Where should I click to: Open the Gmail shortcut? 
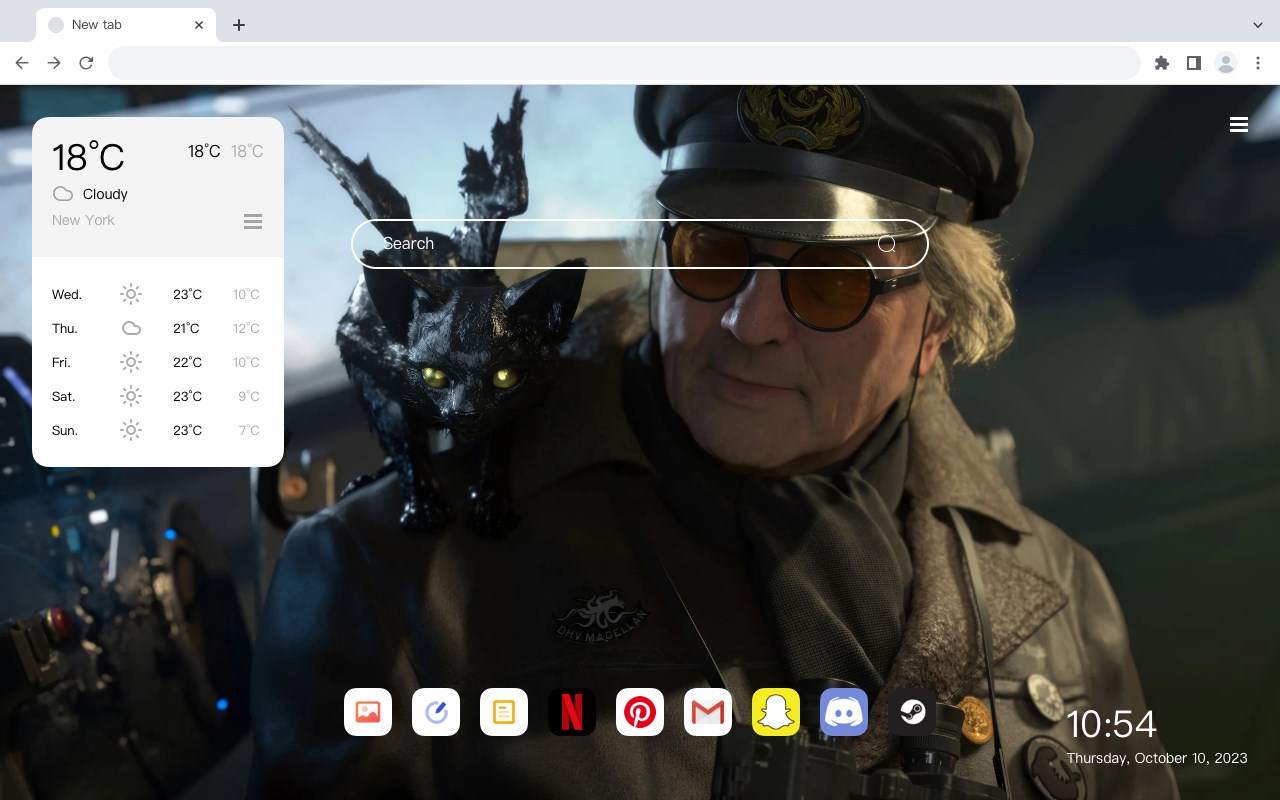[708, 712]
